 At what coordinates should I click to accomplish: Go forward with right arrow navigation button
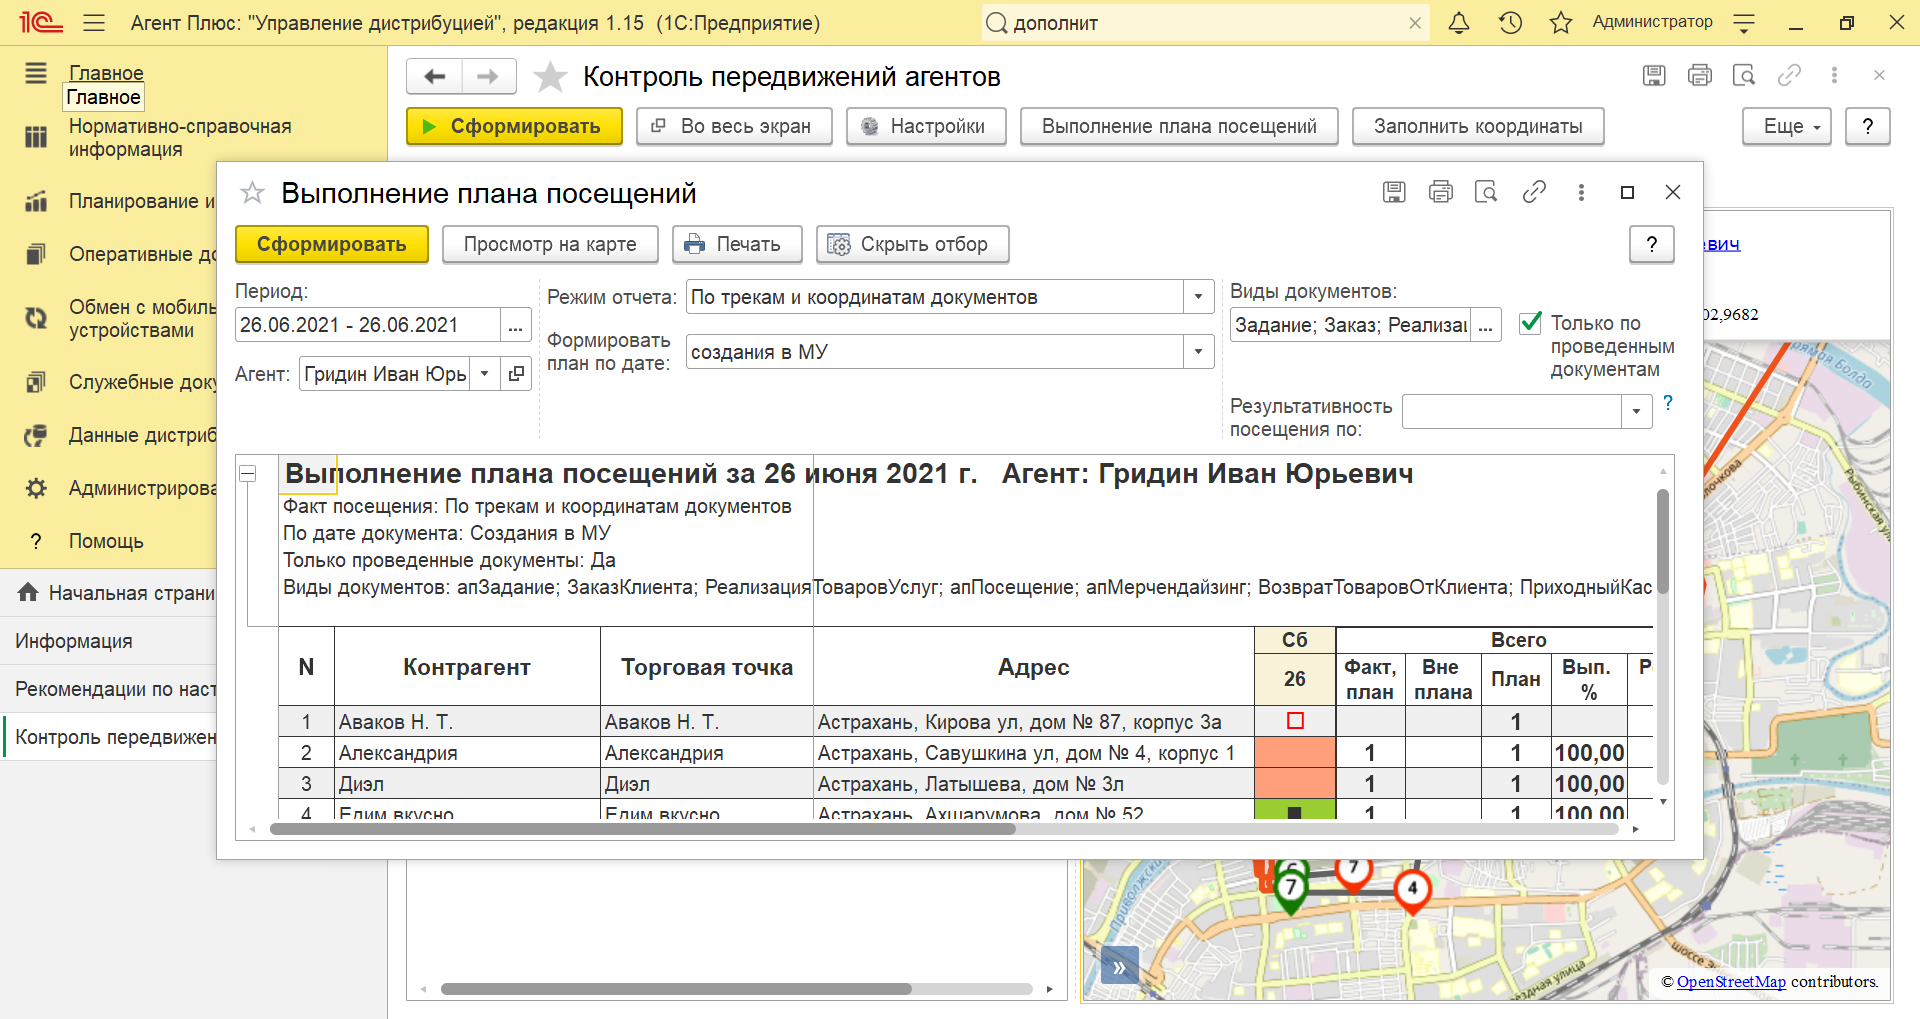(488, 76)
